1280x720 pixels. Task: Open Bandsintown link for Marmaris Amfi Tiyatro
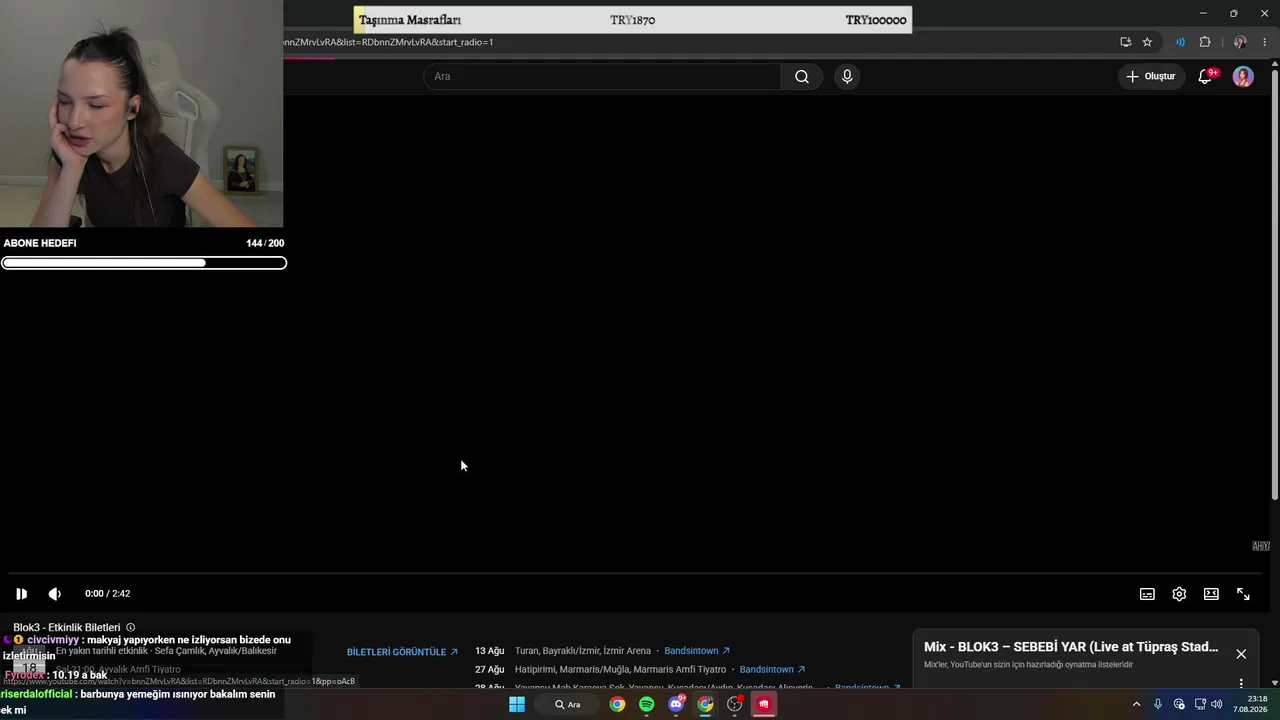[x=772, y=670]
